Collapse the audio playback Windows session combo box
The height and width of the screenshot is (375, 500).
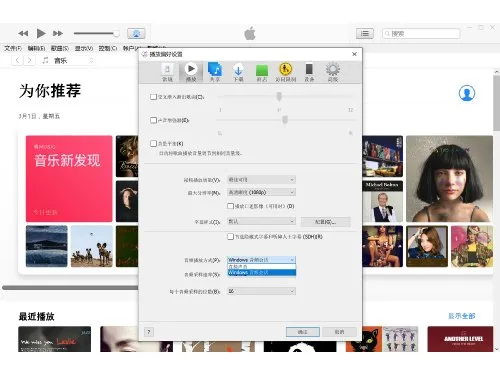(261, 260)
